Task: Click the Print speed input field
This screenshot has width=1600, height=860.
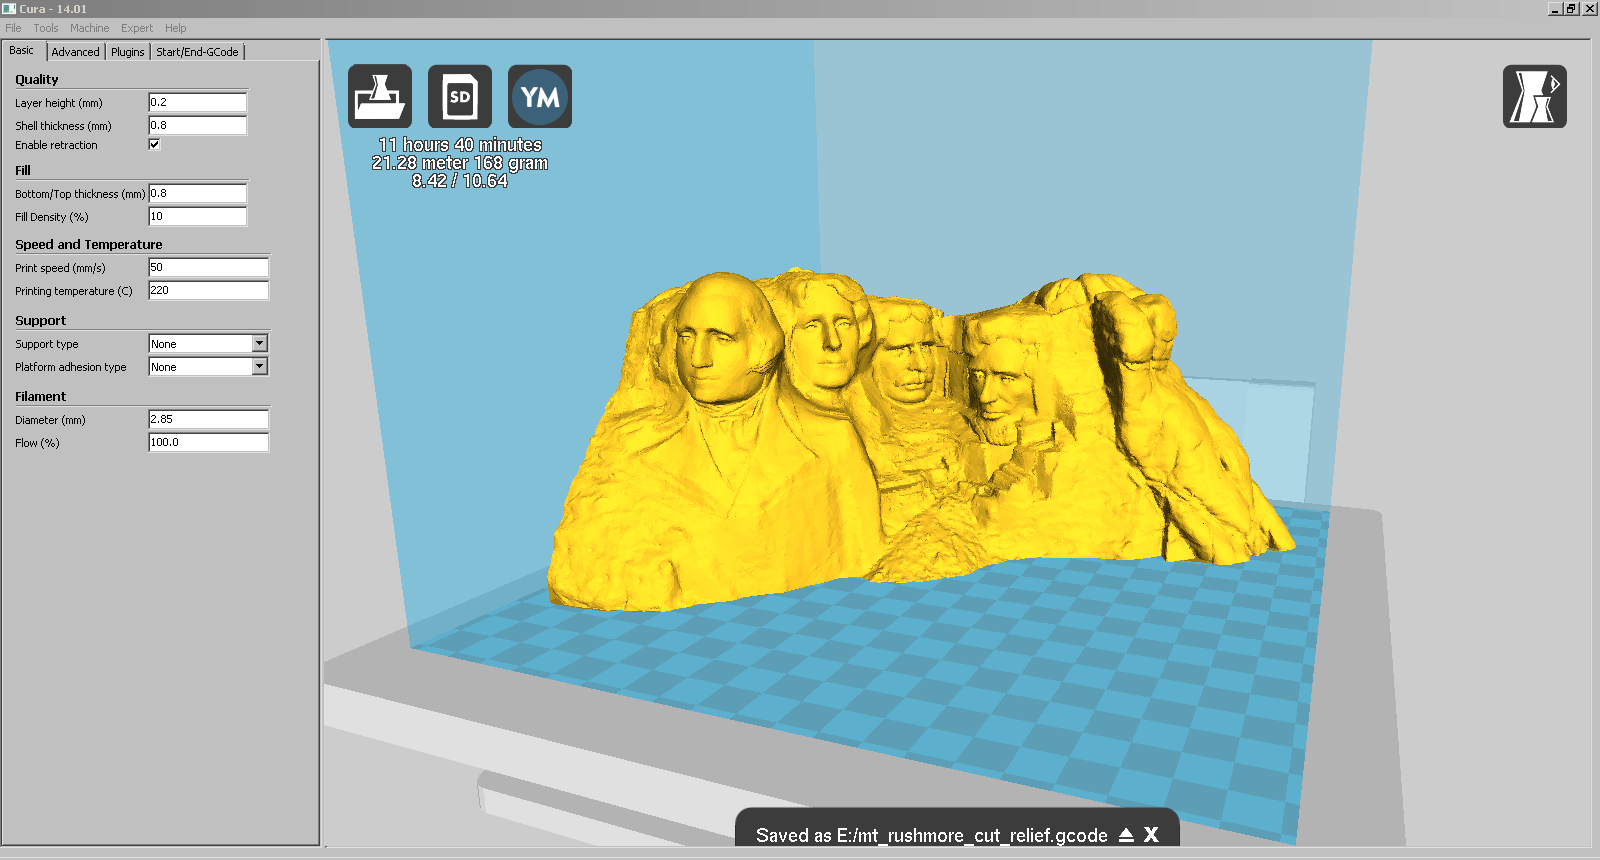Action: point(209,267)
